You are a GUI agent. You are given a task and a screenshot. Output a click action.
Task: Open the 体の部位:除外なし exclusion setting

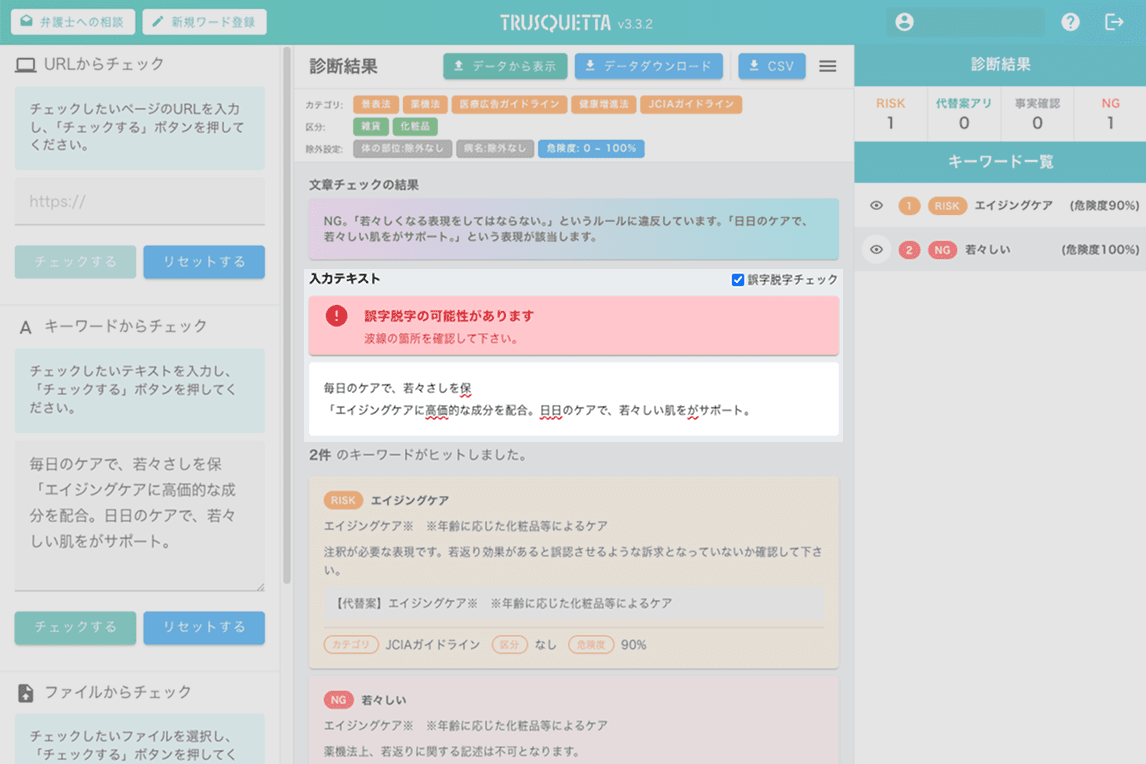point(396,149)
